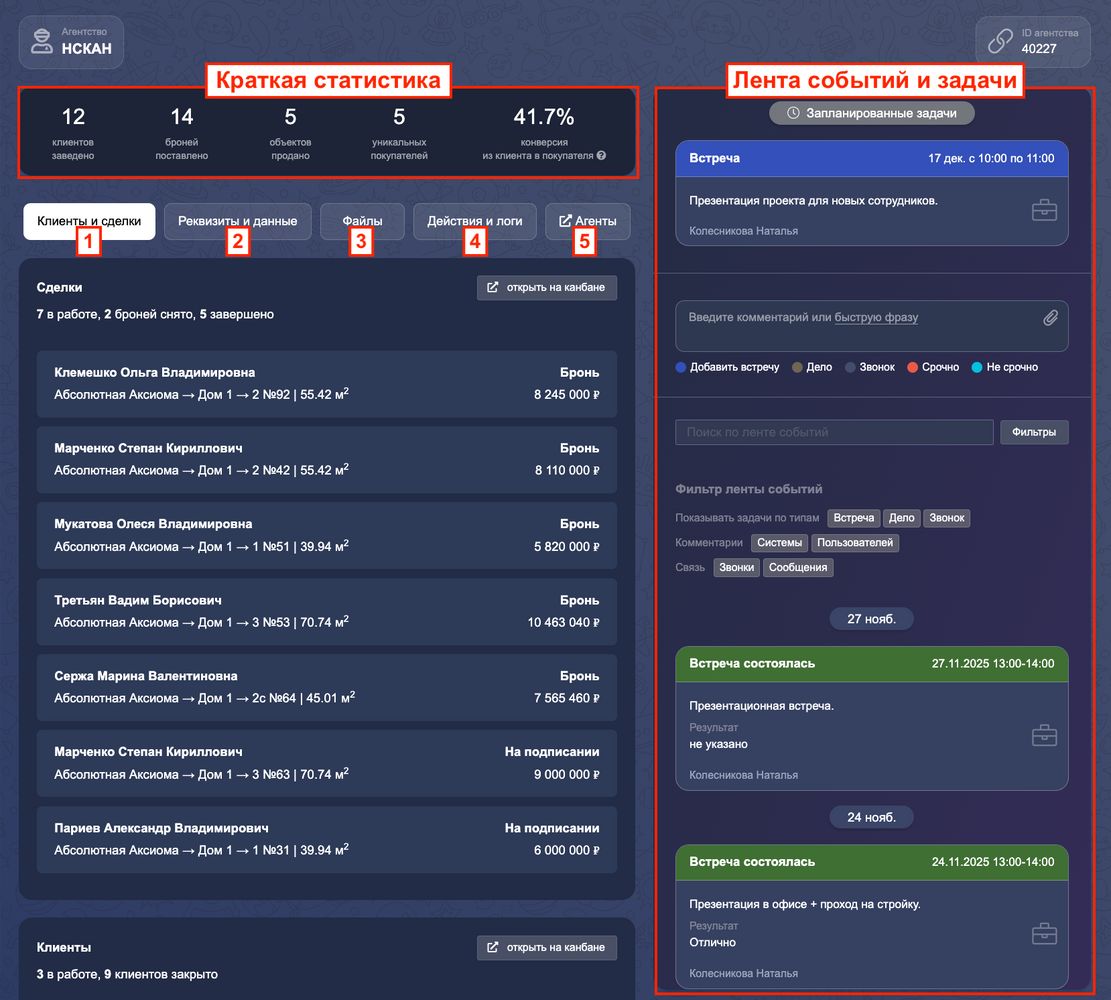1111x1000 pixels.
Task: Select the Добавить встречу radio option
Action: (682, 367)
